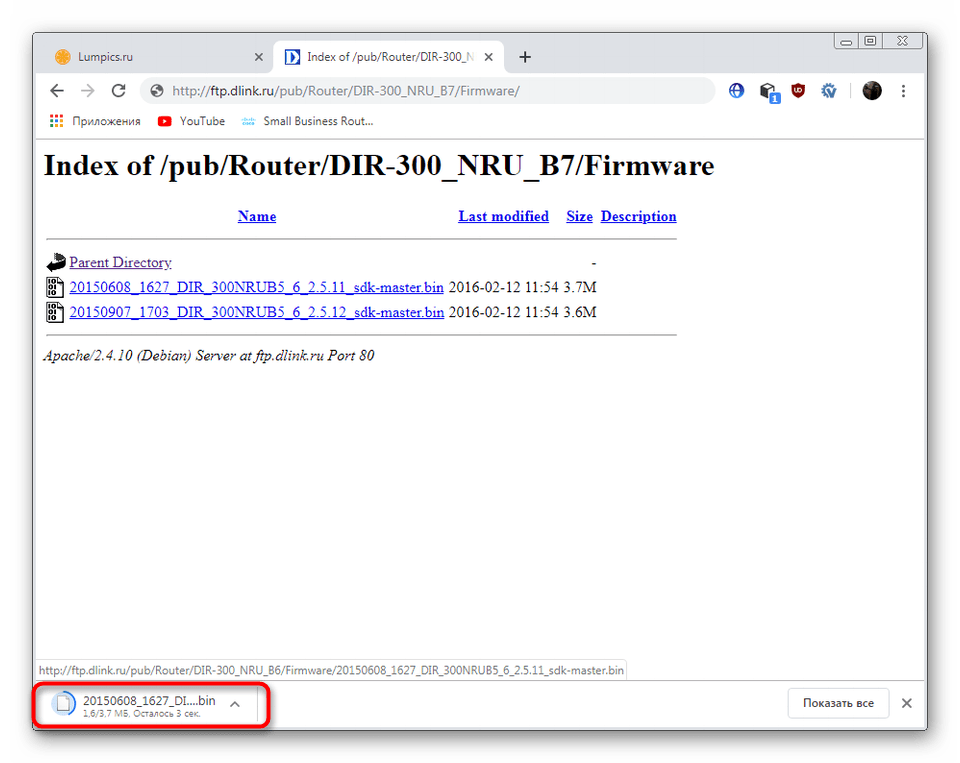Viewport: 960px width, 763px height.
Task: Open the uBlock Origin shield extension
Action: click(798, 91)
